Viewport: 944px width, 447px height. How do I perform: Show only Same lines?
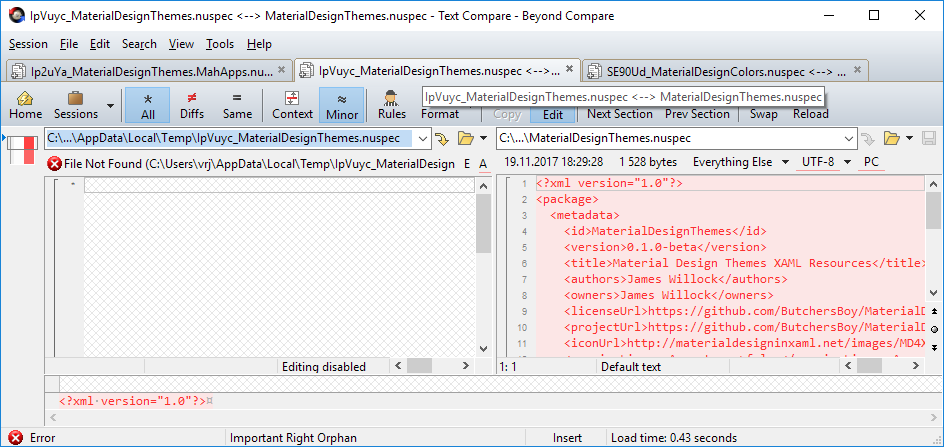coord(237,105)
